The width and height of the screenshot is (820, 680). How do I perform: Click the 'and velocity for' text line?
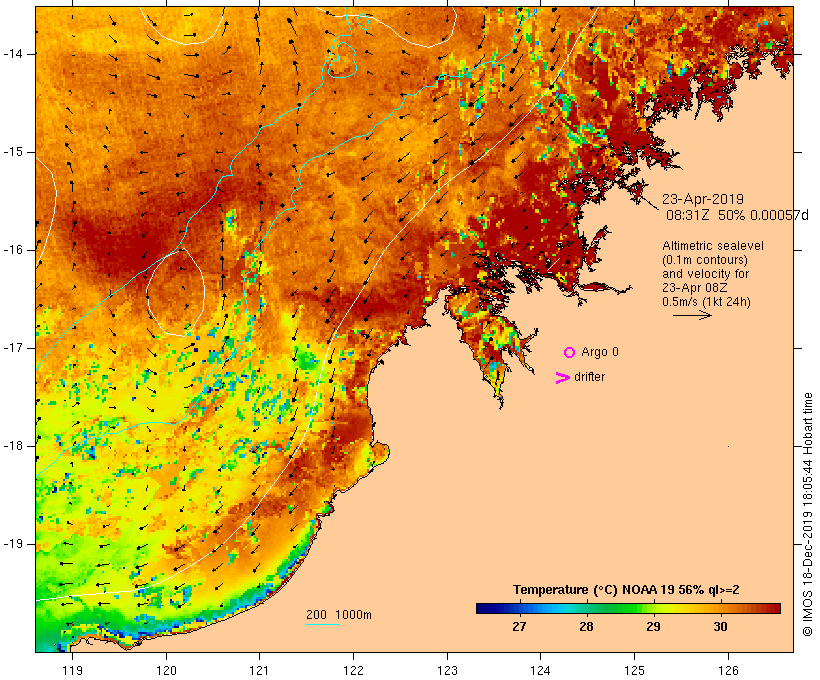point(705,274)
